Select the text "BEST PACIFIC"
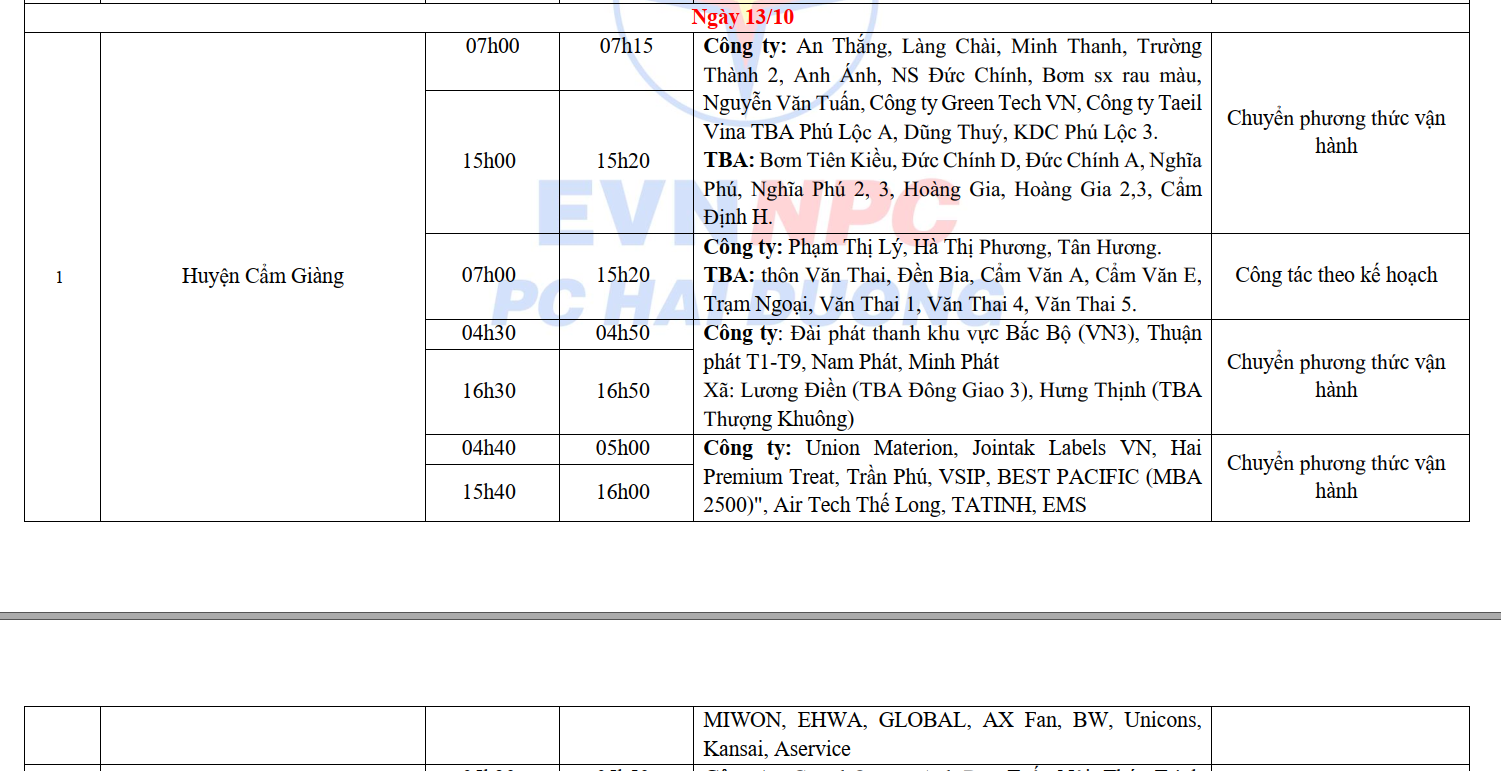Screen dimensions: 1501x771 click(x=1069, y=477)
